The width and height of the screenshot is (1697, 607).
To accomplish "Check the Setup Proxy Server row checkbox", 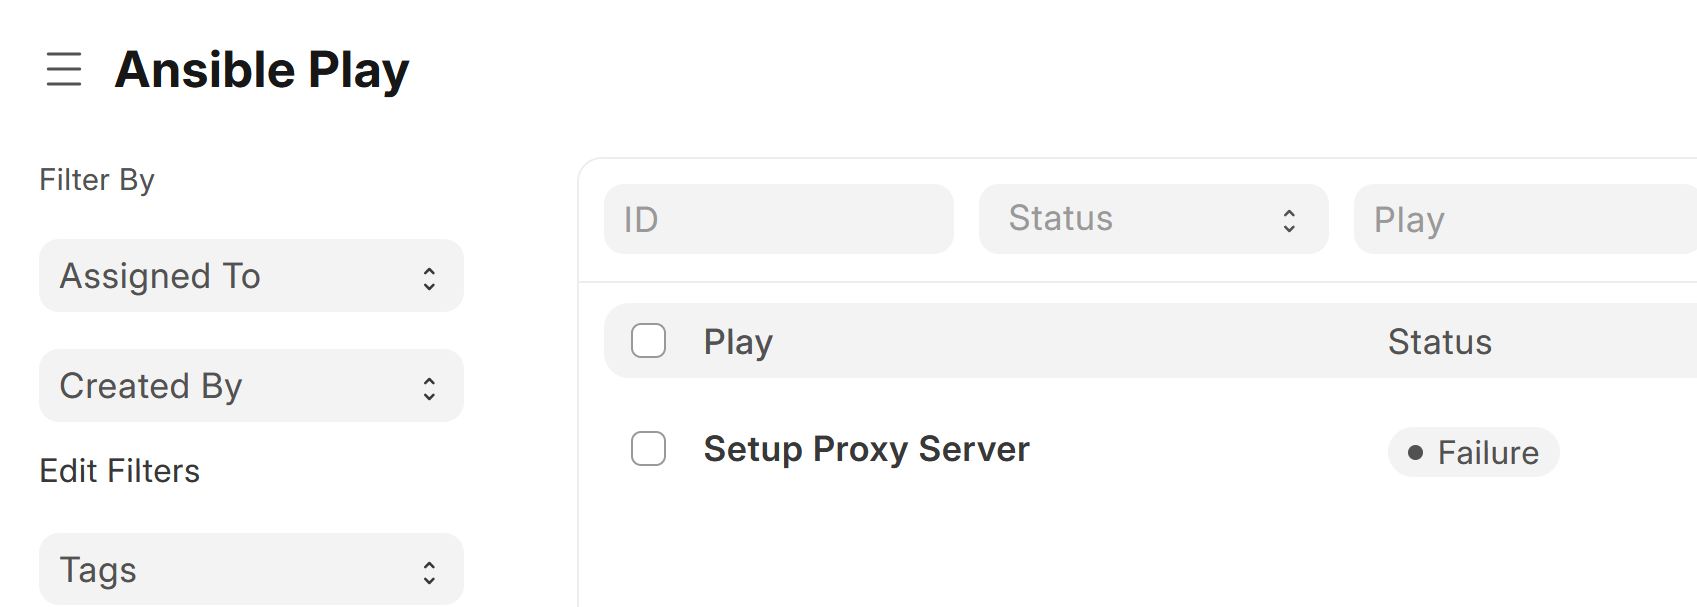I will pos(648,448).
